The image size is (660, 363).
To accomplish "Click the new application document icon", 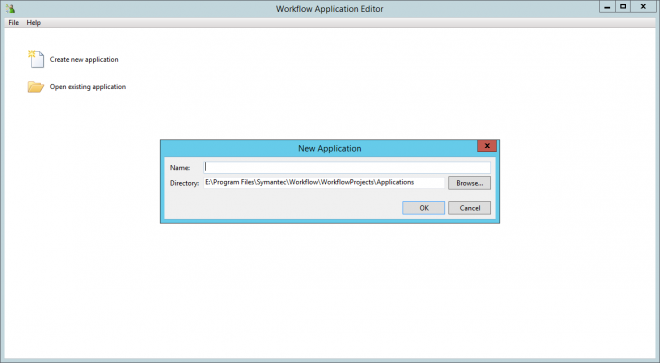I will click(36, 59).
